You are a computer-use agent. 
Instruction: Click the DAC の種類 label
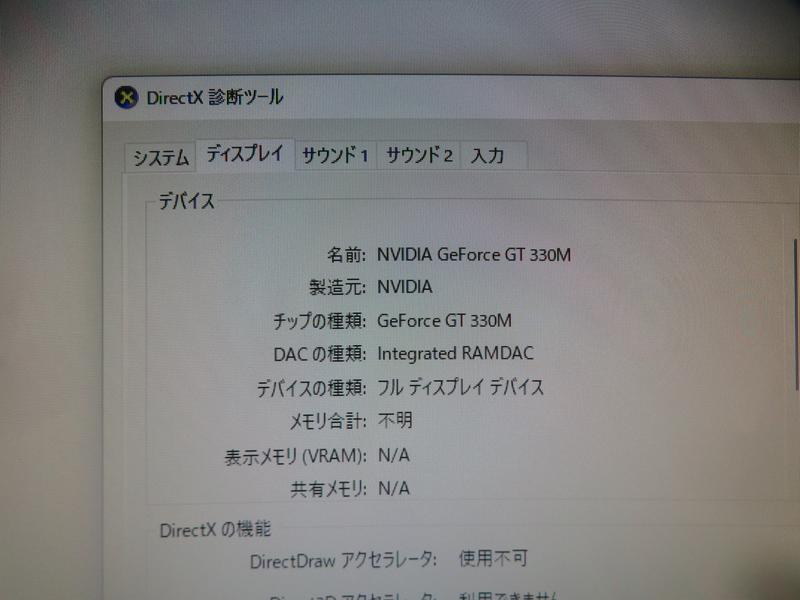(x=320, y=354)
